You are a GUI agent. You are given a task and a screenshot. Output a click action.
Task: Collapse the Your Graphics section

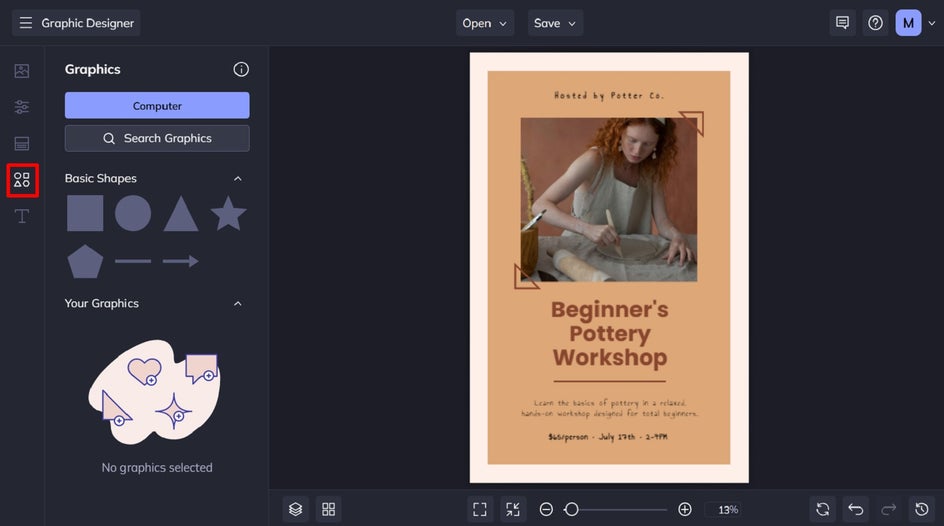click(x=238, y=303)
